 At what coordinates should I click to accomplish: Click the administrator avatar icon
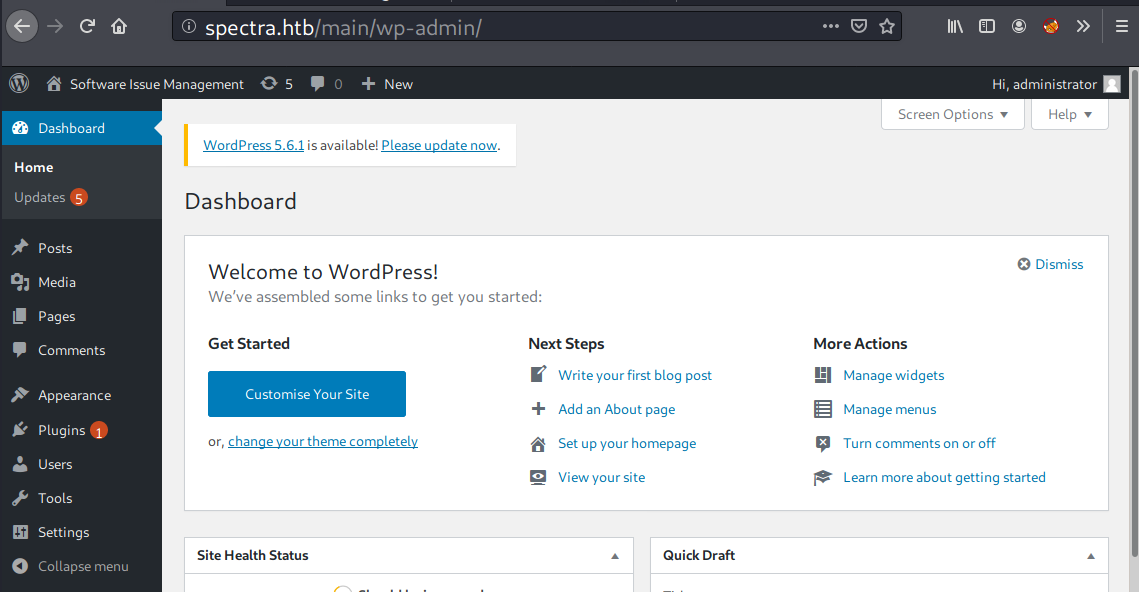tap(1112, 85)
